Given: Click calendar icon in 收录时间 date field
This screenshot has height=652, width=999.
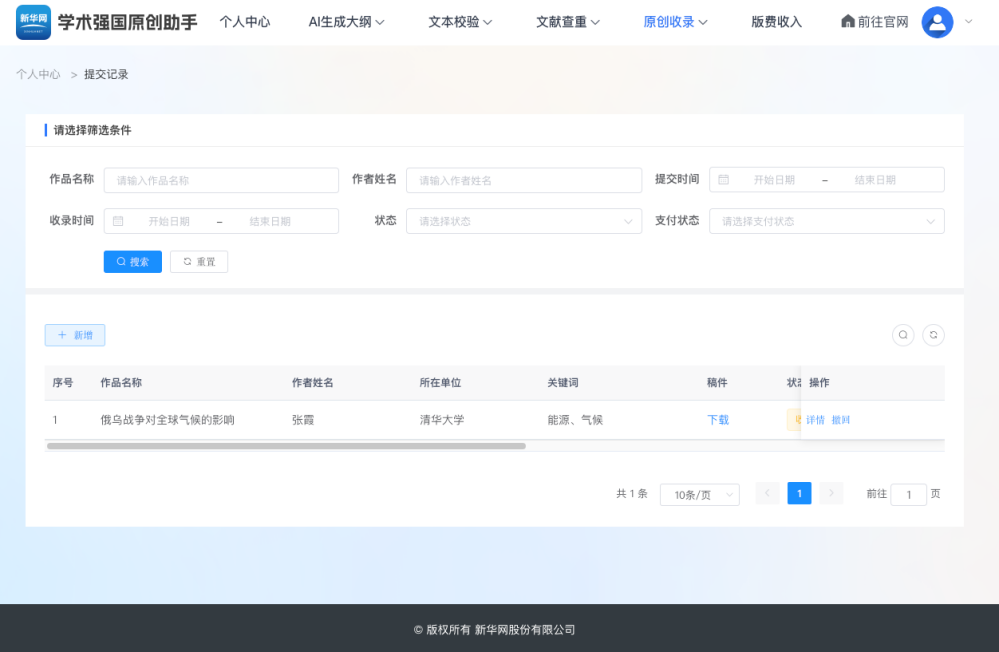Looking at the screenshot, I should pyautogui.click(x=118, y=221).
